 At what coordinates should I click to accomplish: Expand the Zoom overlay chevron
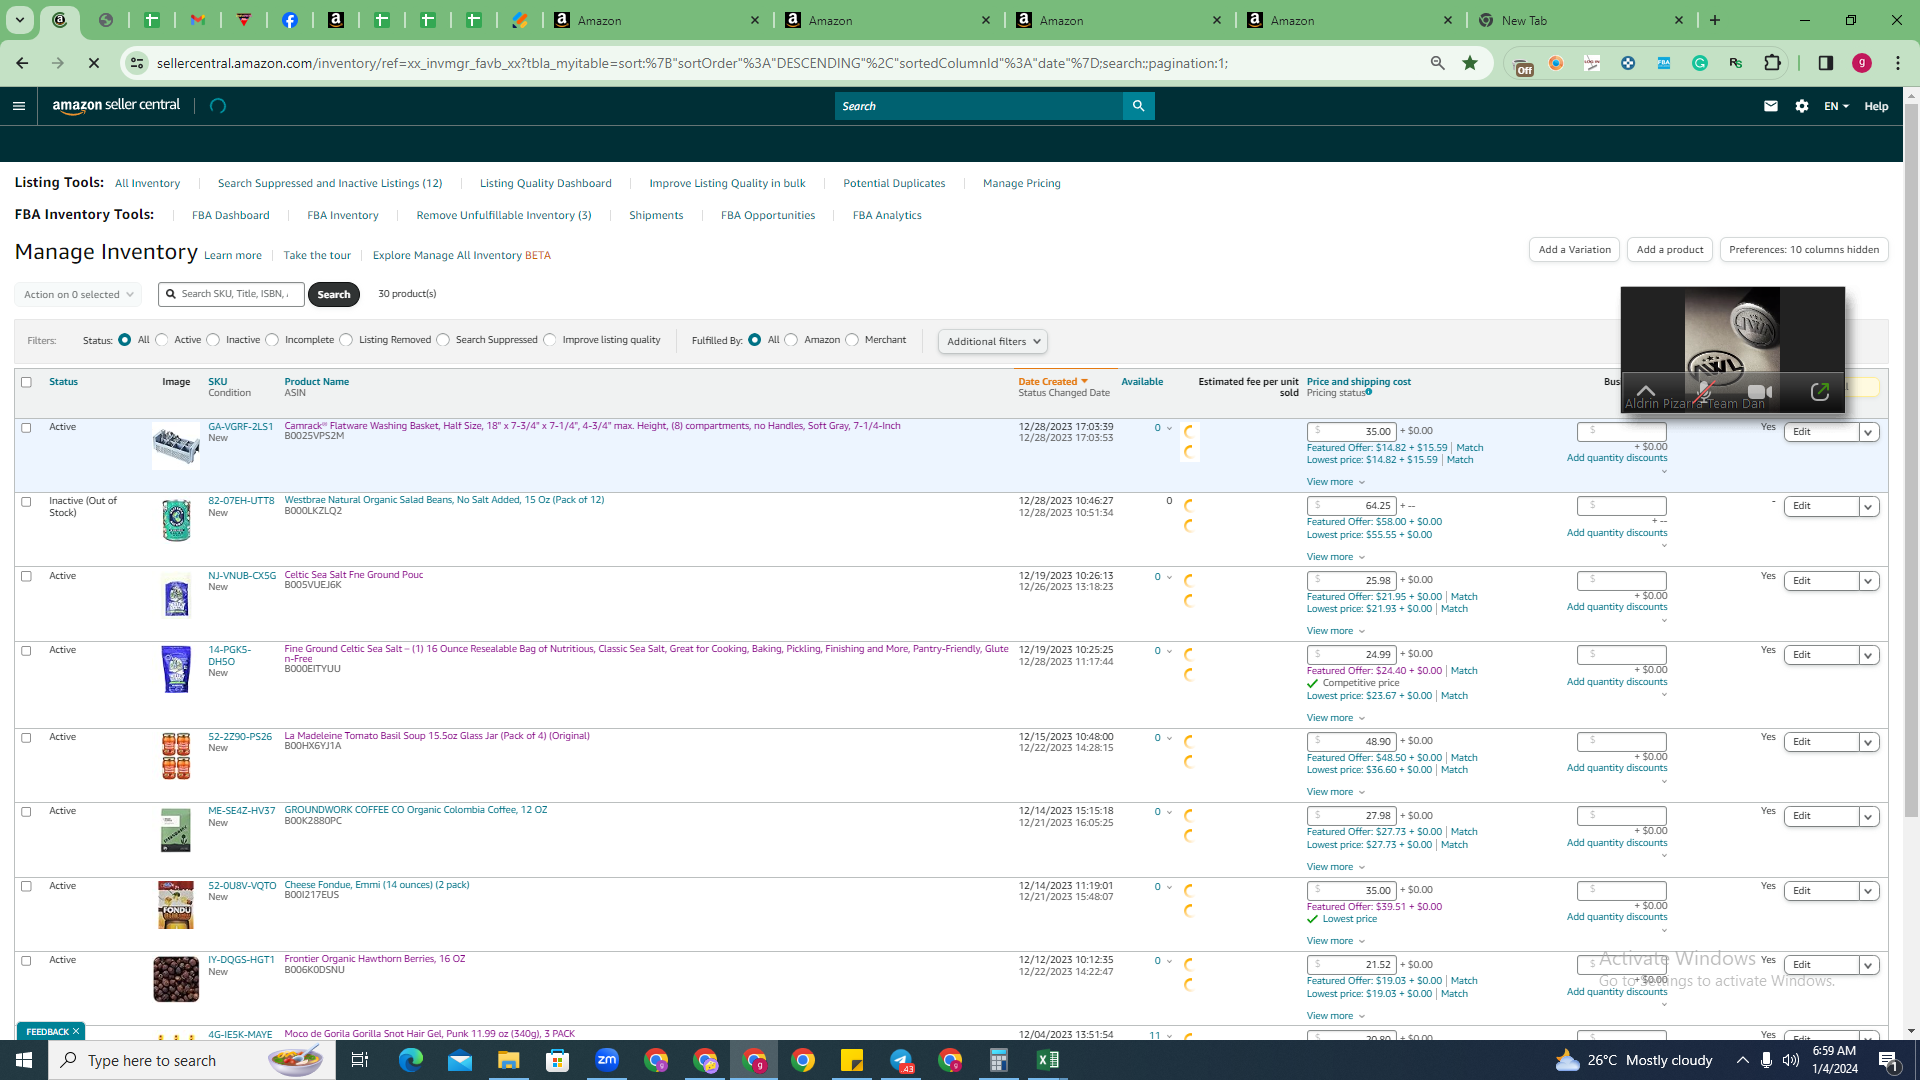tap(1645, 390)
